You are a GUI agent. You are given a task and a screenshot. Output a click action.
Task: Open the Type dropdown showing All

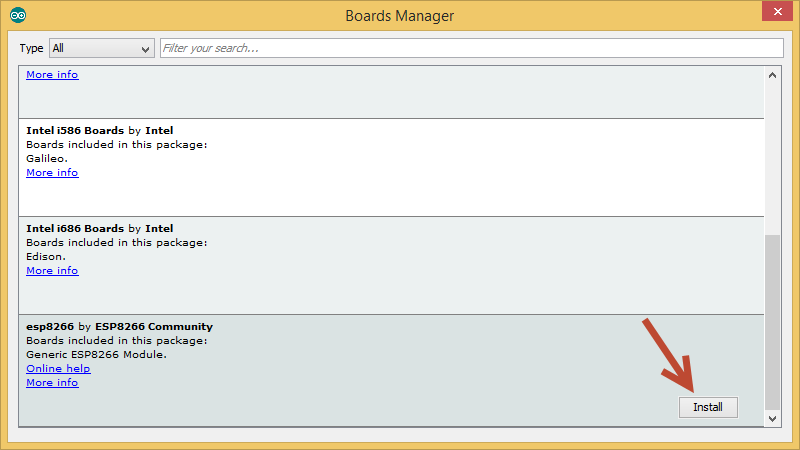click(102, 48)
